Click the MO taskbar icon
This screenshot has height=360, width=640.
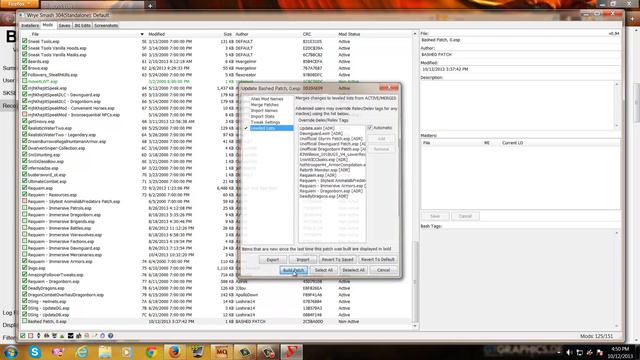tap(221, 352)
